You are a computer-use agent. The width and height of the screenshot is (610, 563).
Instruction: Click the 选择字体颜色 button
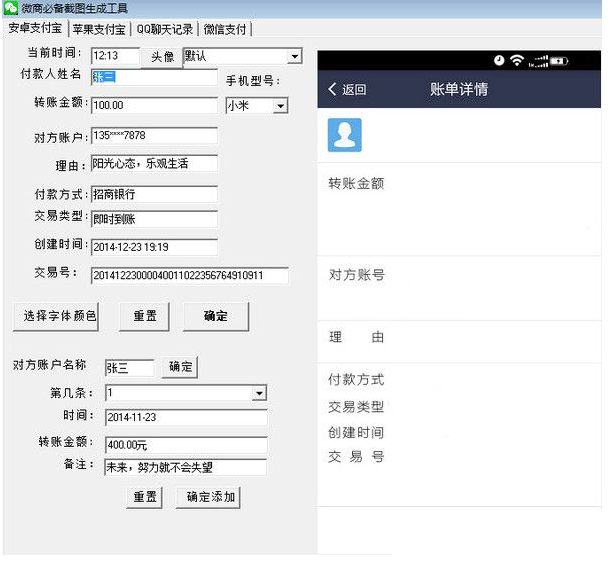[56, 316]
